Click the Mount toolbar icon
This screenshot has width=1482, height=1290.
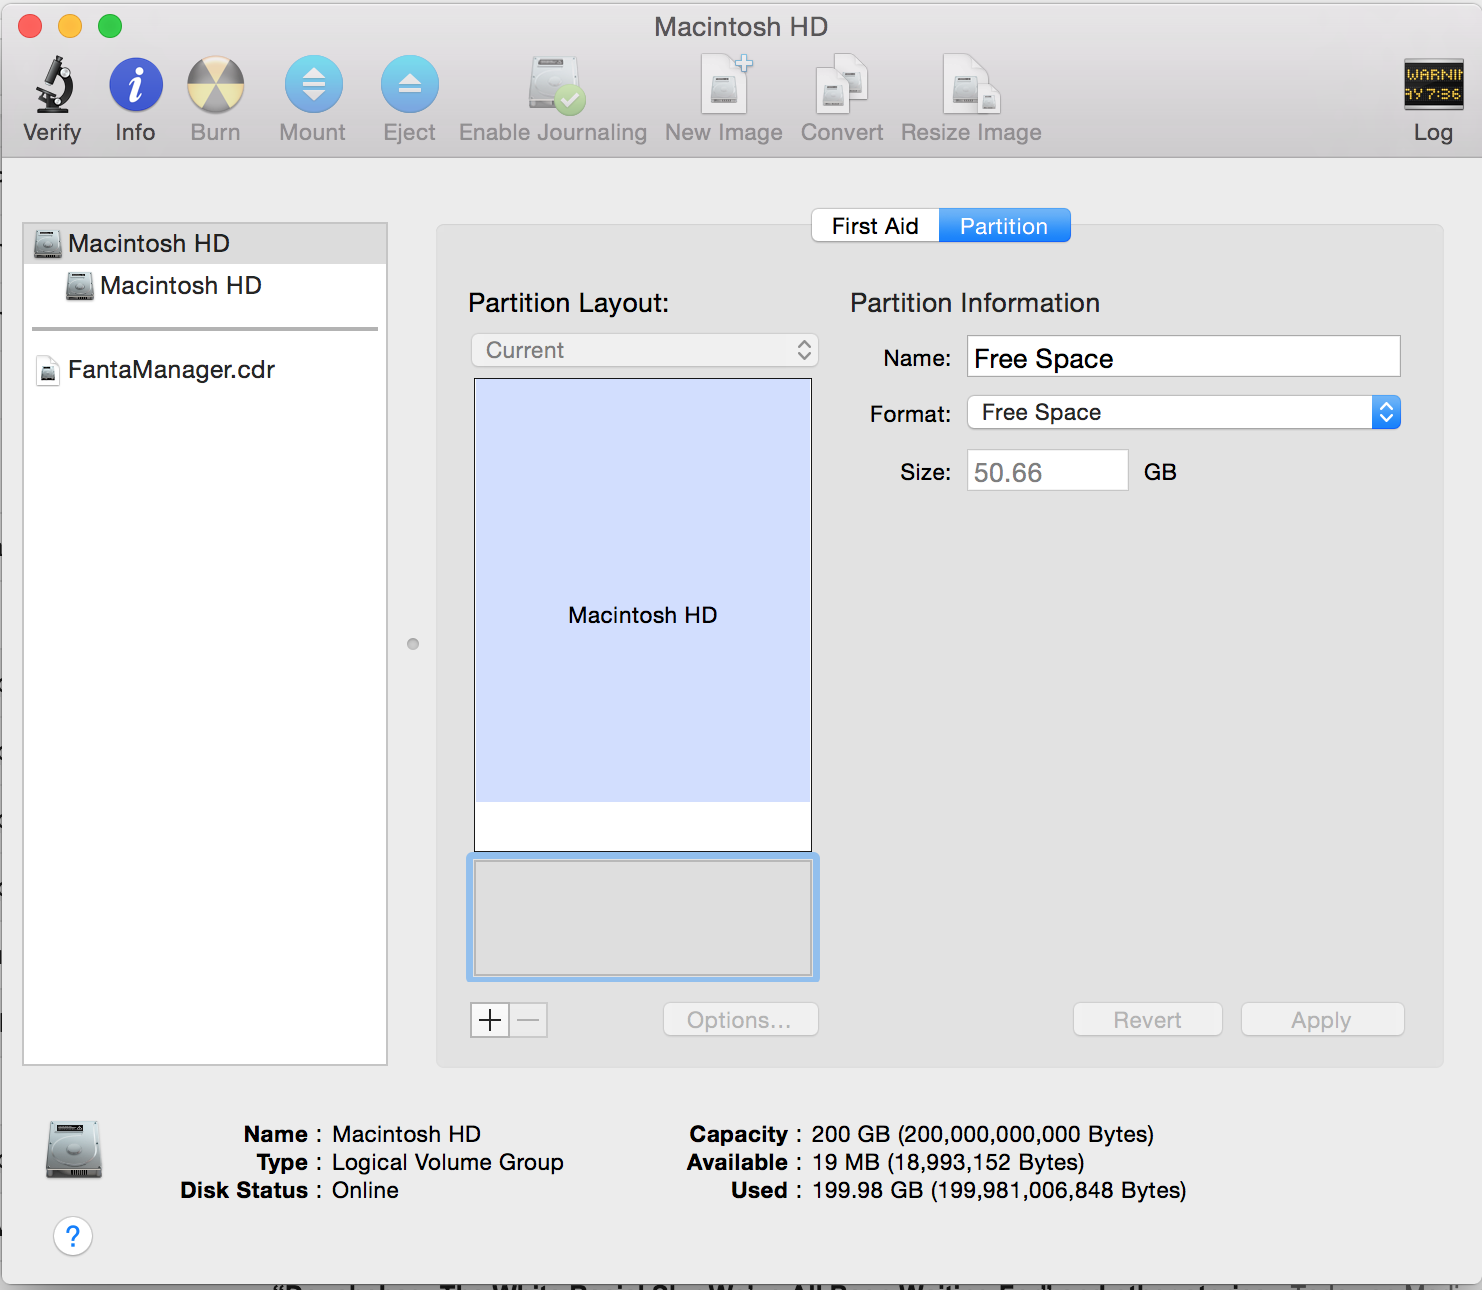pyautogui.click(x=313, y=85)
